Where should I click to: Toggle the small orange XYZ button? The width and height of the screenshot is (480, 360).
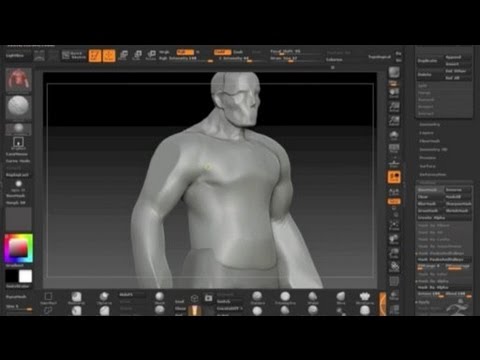pos(394,201)
